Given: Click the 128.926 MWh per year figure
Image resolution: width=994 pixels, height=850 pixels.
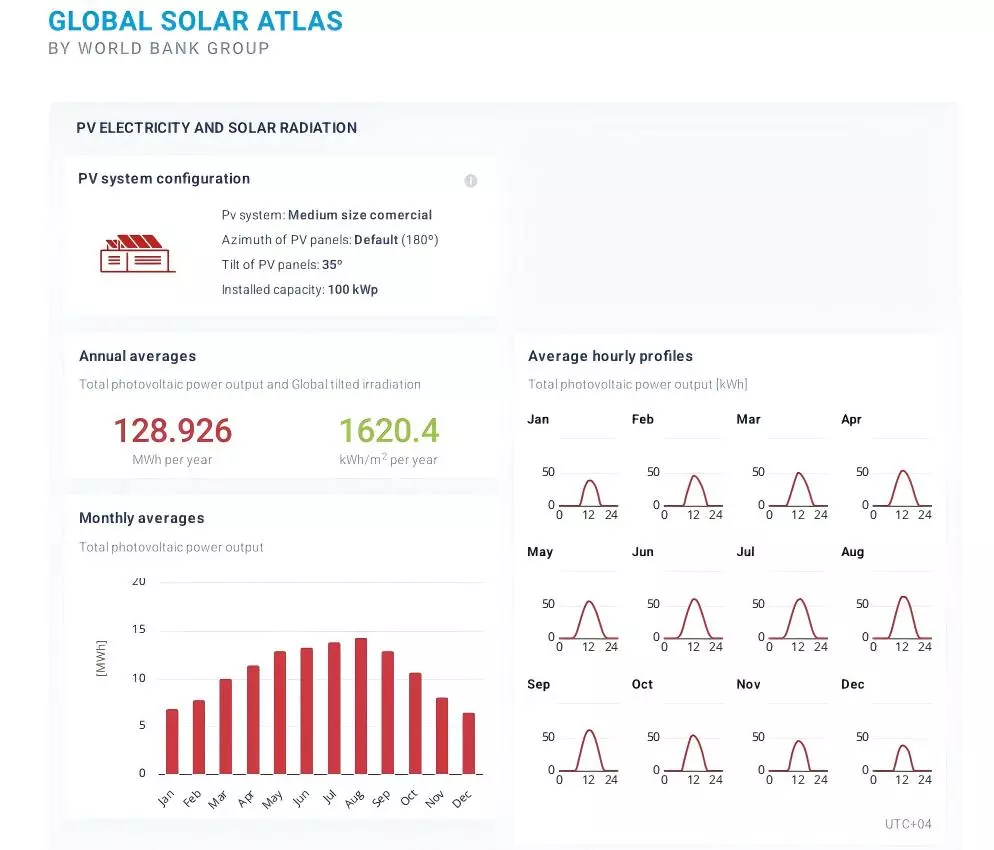Looking at the screenshot, I should (172, 431).
